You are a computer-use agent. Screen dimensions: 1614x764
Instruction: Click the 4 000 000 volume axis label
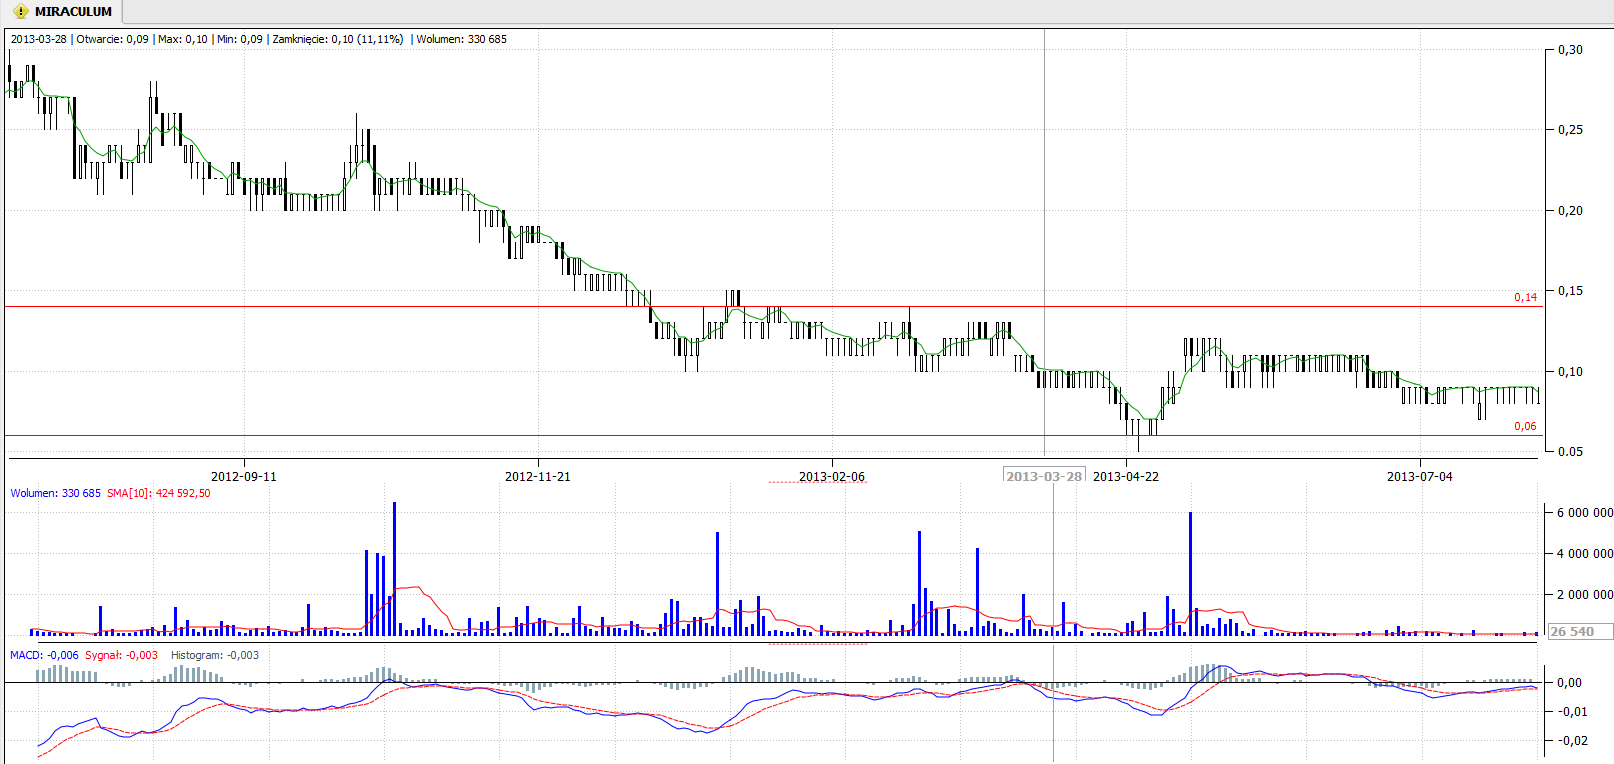1585,554
